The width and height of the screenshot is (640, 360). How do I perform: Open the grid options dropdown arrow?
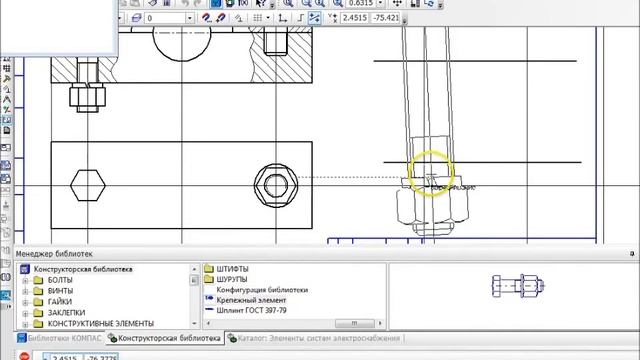click(268, 18)
